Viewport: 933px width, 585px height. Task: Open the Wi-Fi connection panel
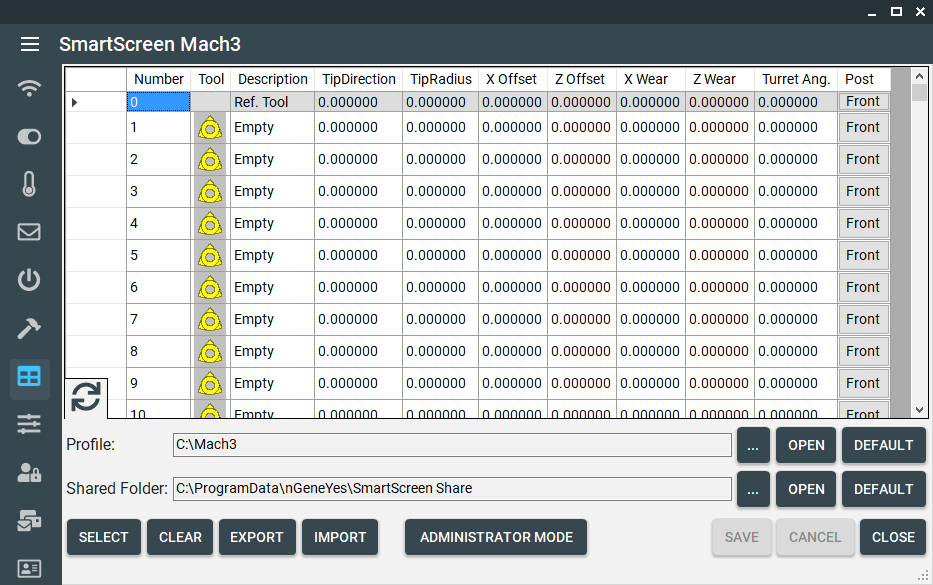point(30,88)
